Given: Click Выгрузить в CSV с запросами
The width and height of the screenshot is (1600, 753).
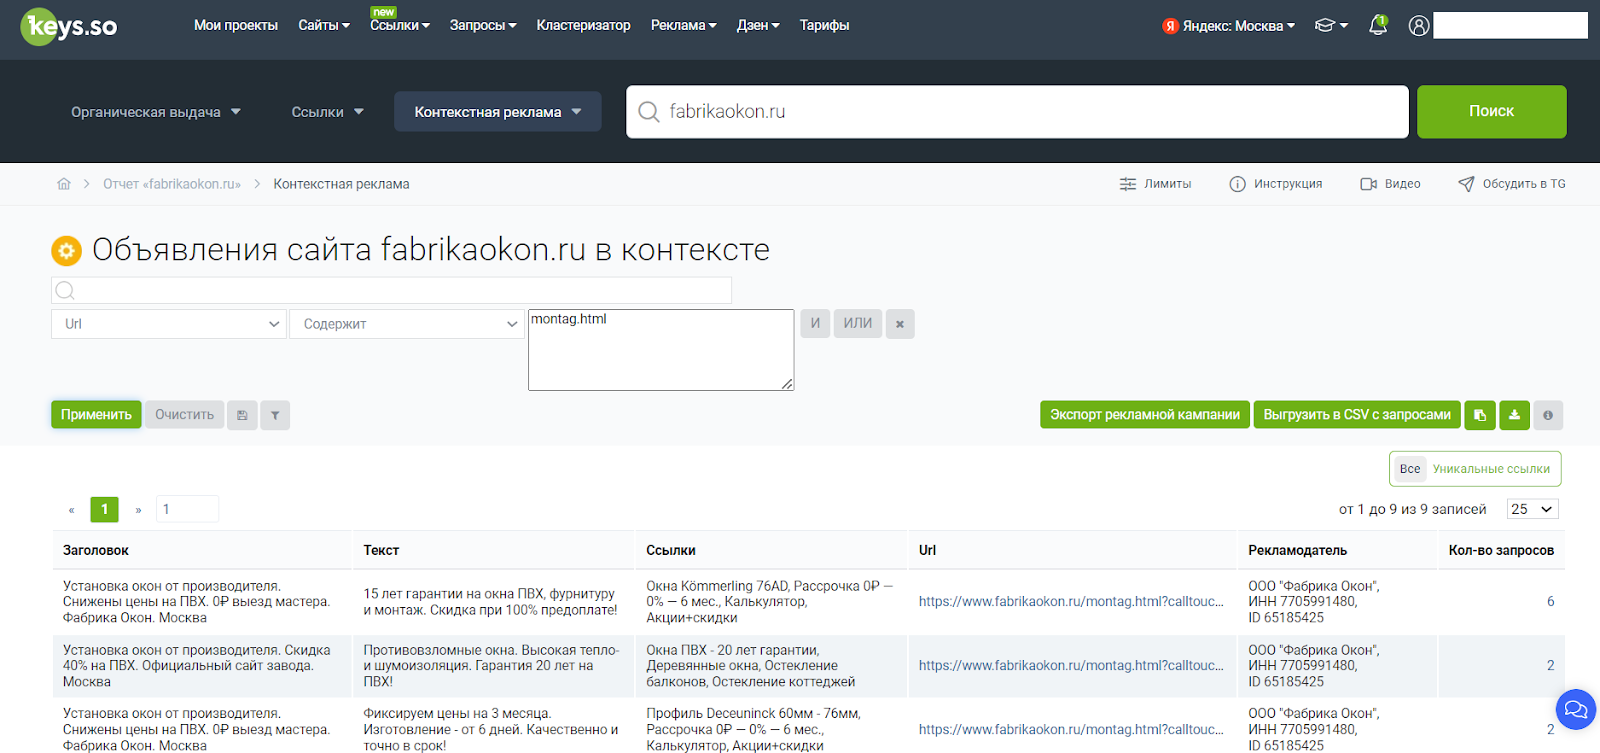Looking at the screenshot, I should coord(1357,415).
